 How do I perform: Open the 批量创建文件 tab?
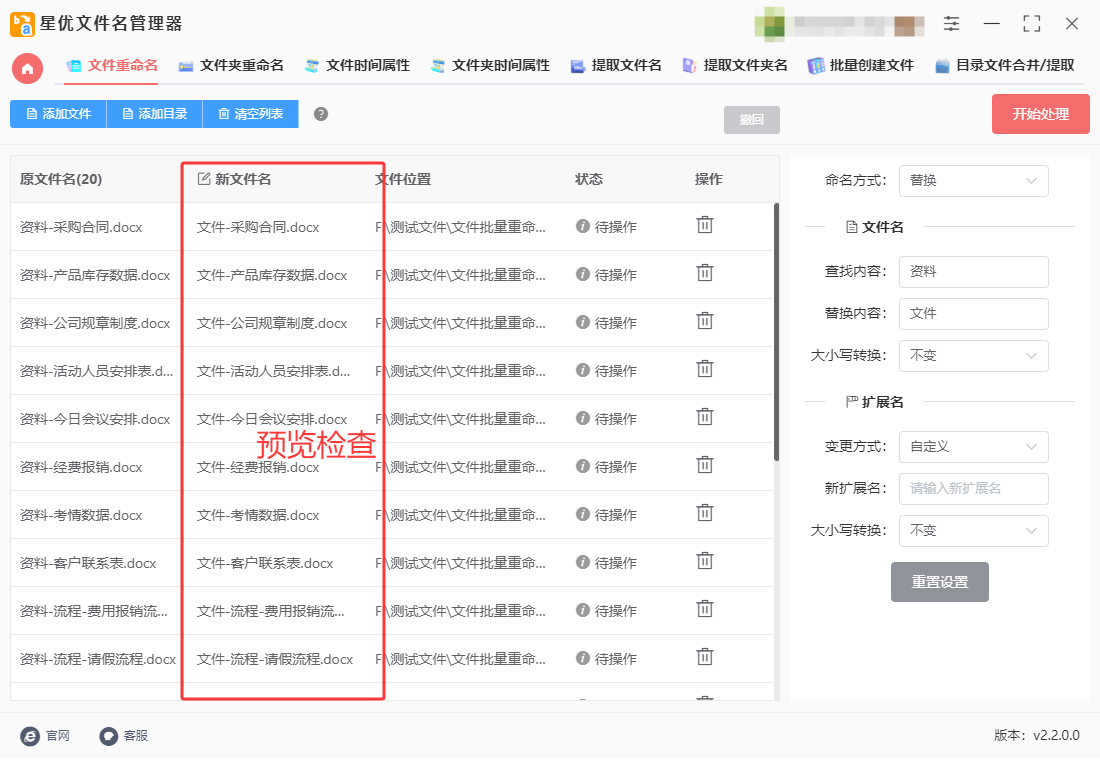tap(861, 66)
